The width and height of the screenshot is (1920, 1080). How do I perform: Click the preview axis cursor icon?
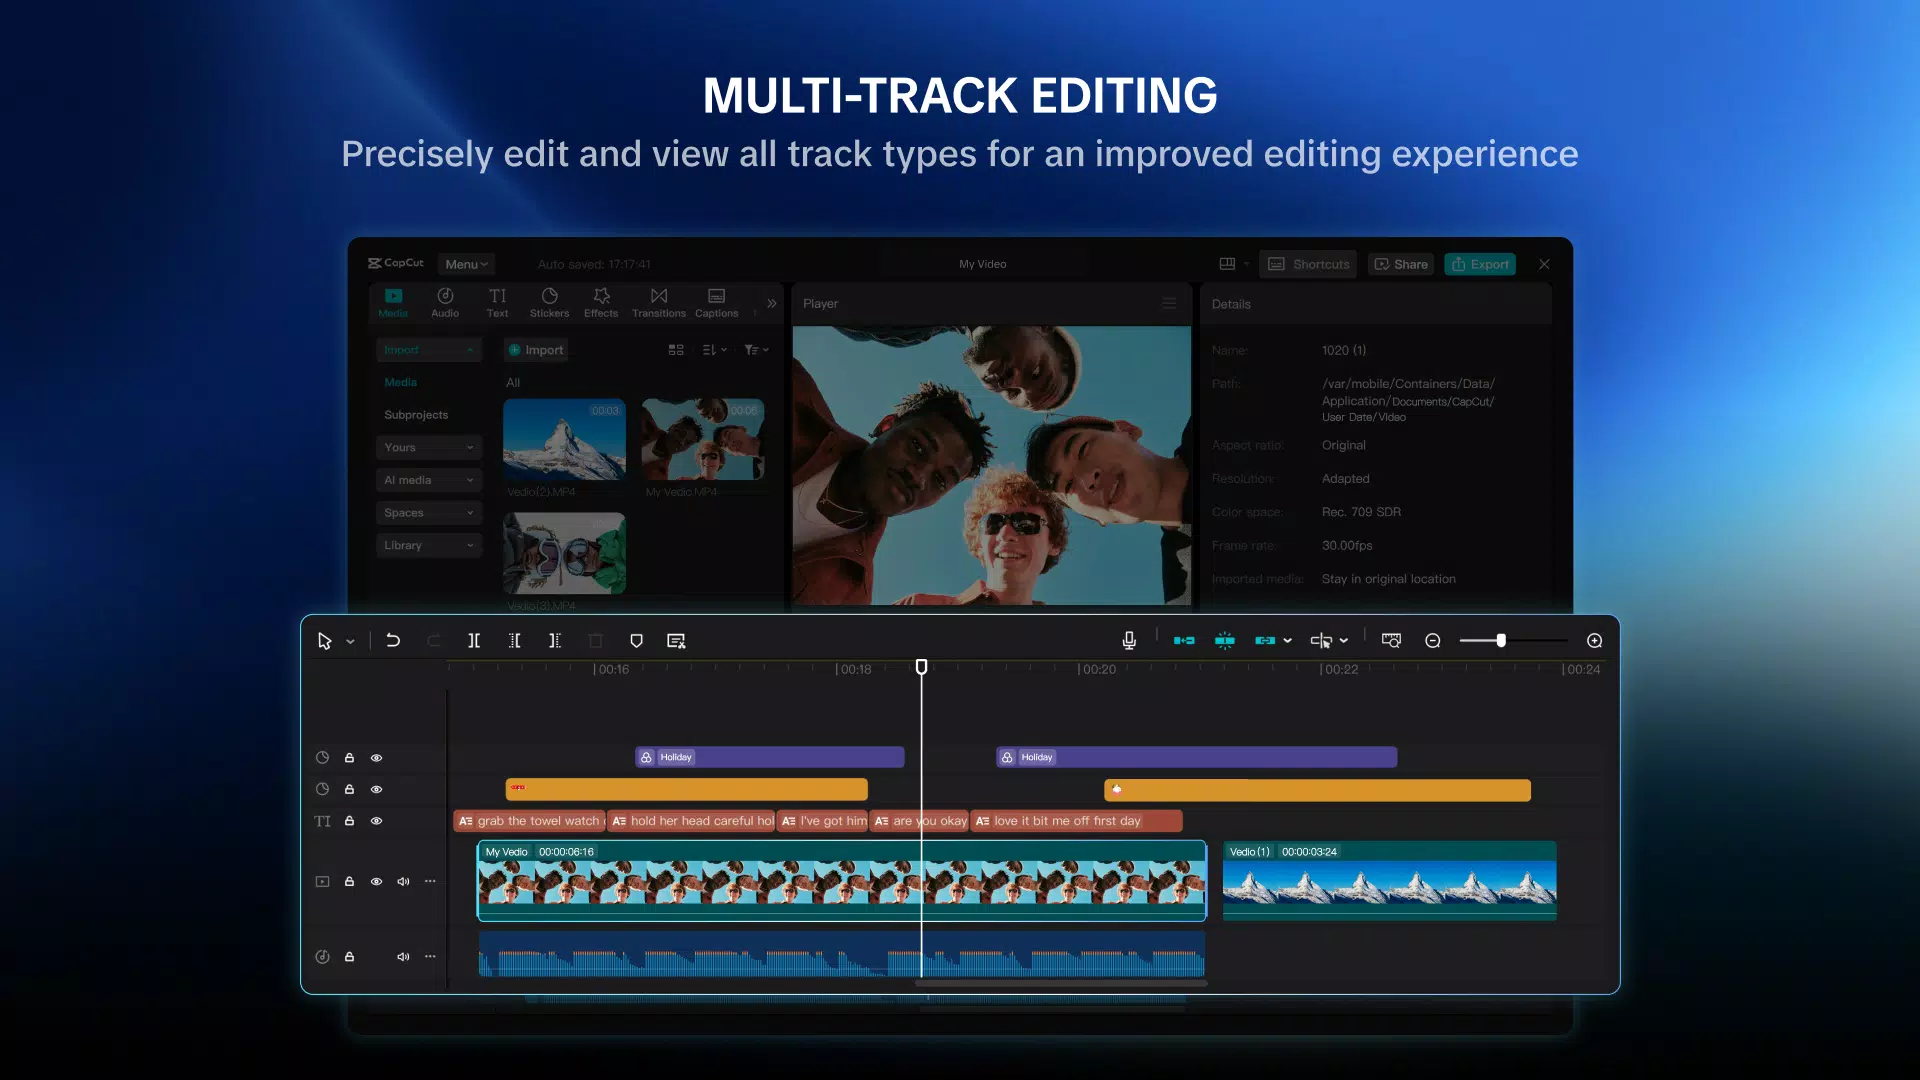1321,641
